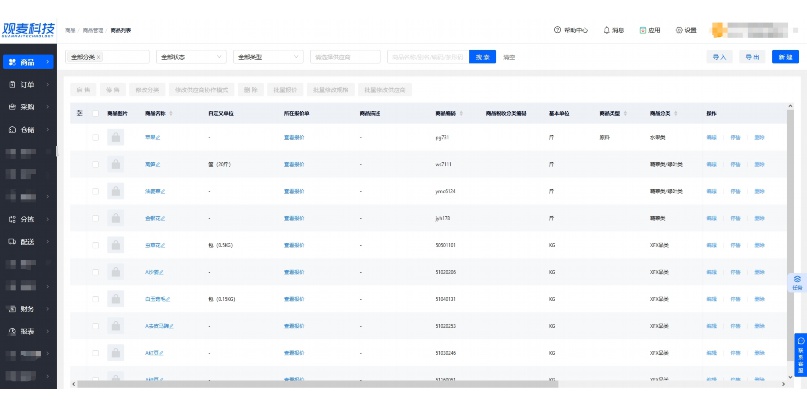Open the 全部类型 type dropdown
807x407 pixels.
(268, 57)
